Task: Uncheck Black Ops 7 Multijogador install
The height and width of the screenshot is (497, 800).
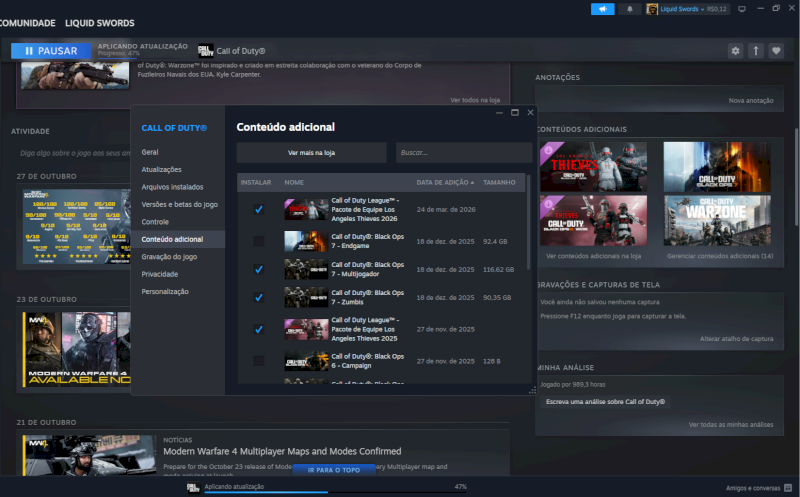Action: 259,269
